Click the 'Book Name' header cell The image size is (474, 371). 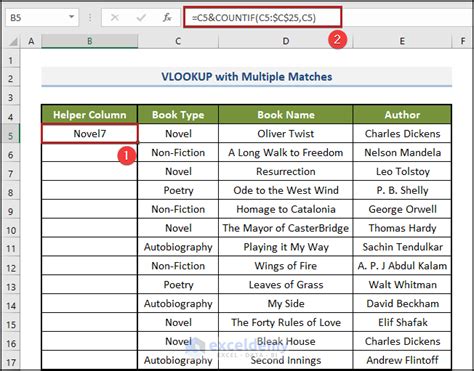[286, 115]
